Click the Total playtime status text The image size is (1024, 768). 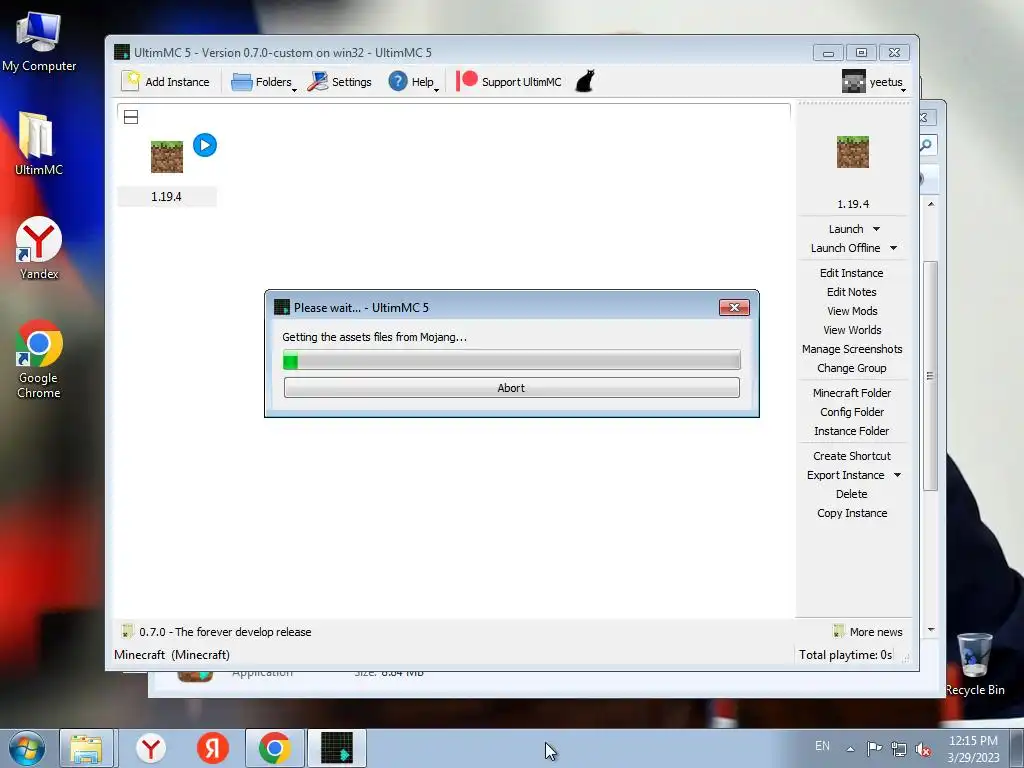click(x=845, y=654)
